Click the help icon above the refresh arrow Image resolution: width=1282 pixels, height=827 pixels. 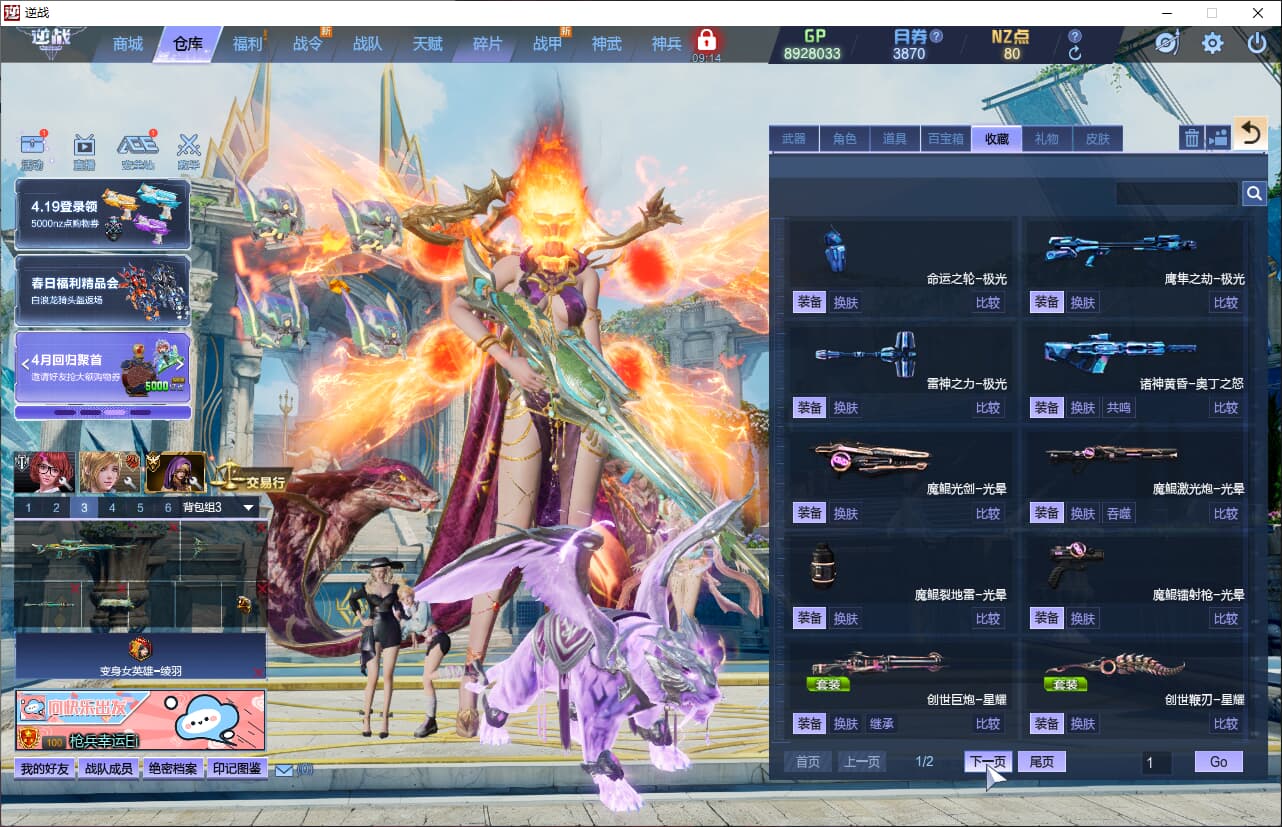click(1075, 36)
